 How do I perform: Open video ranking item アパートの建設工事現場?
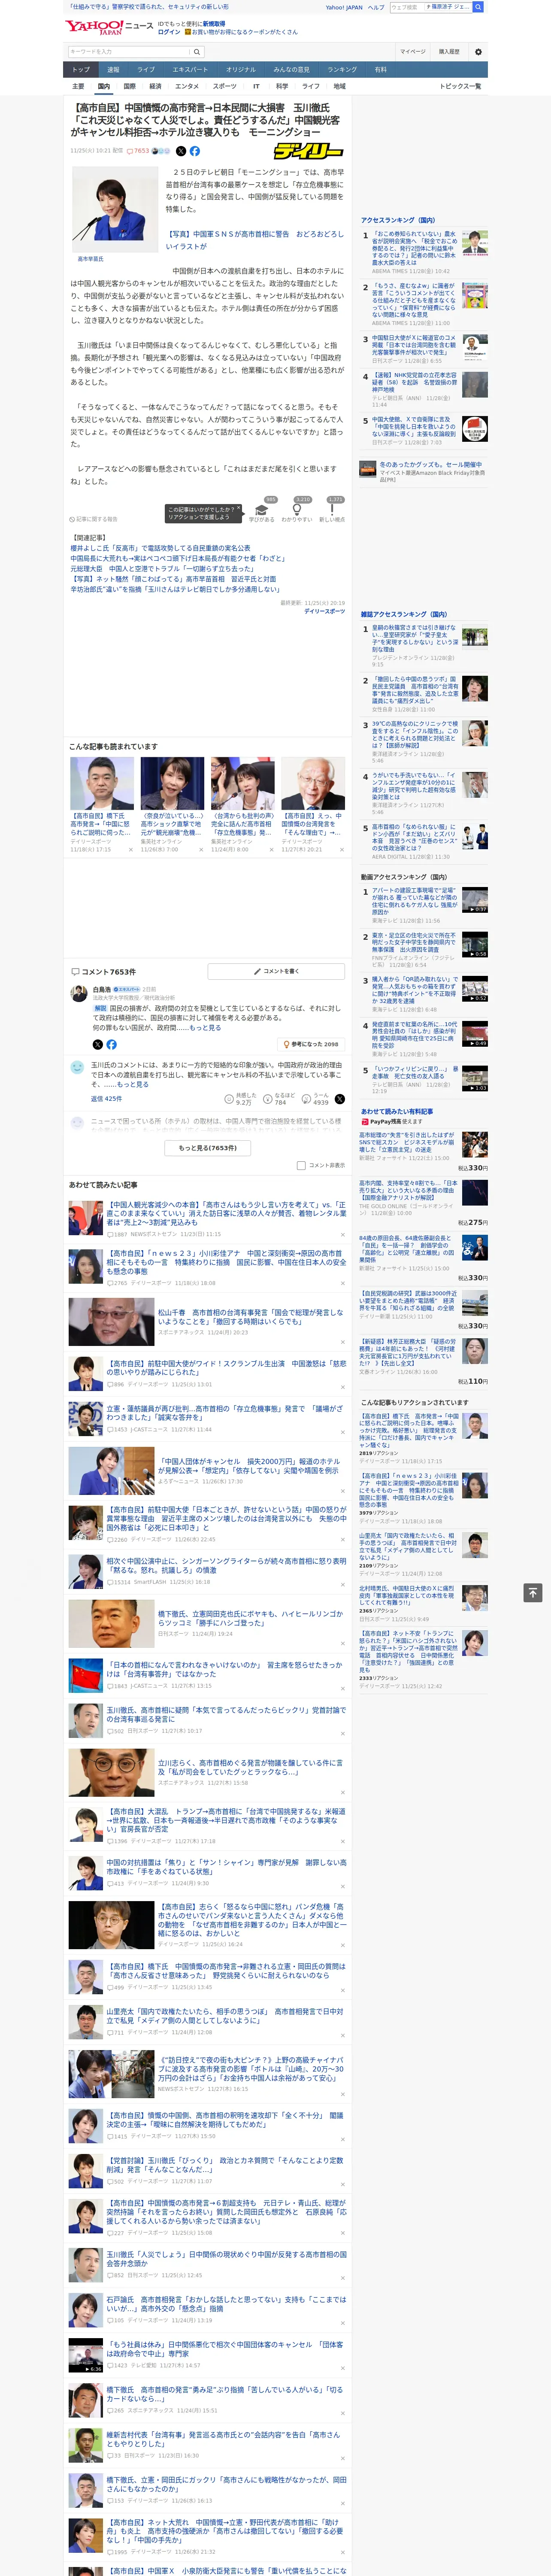click(x=425, y=905)
